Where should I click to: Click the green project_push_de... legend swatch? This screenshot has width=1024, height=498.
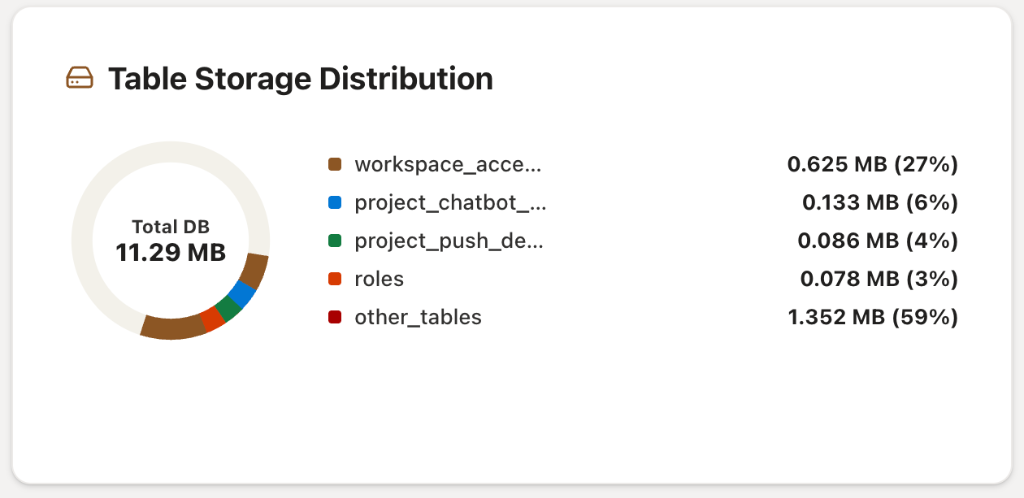(x=334, y=241)
